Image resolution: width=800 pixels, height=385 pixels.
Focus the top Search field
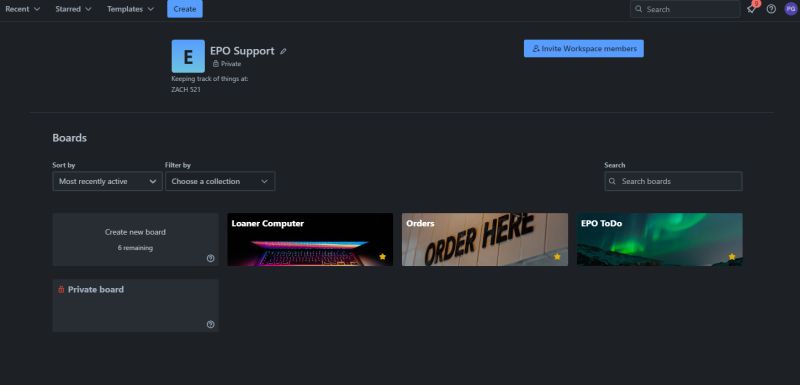[685, 9]
